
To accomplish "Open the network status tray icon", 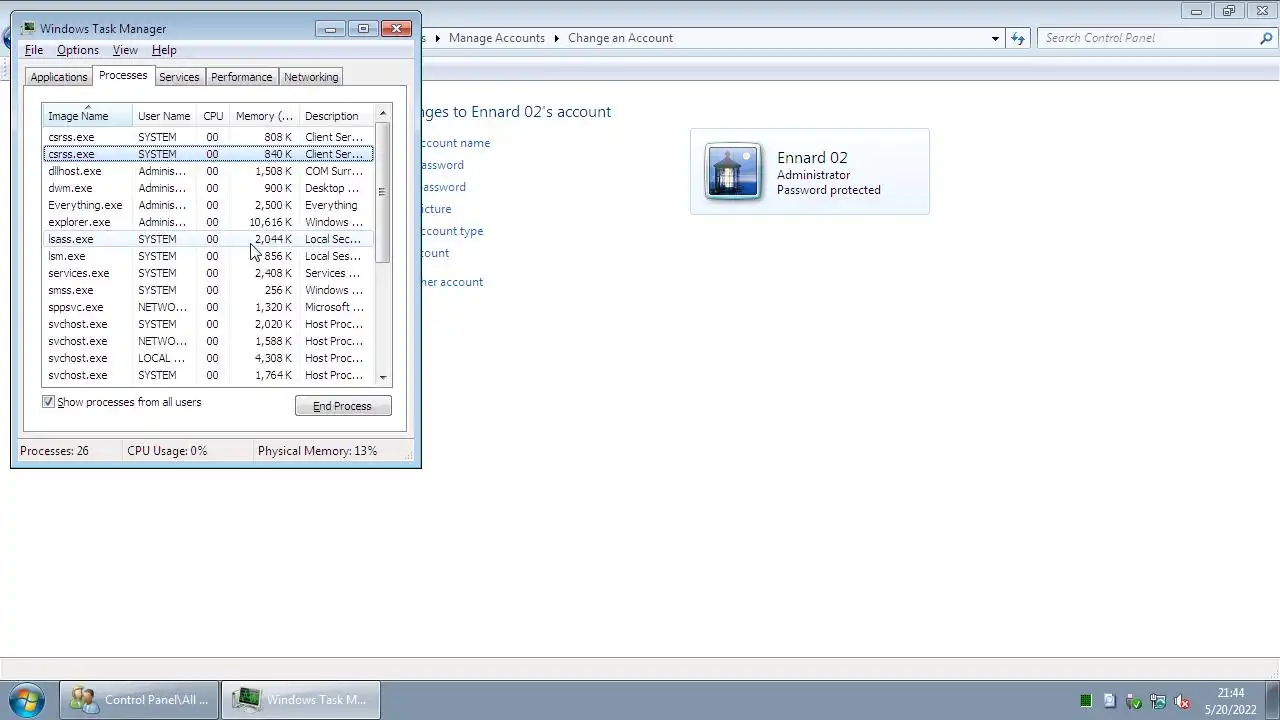I will click(x=1158, y=701).
